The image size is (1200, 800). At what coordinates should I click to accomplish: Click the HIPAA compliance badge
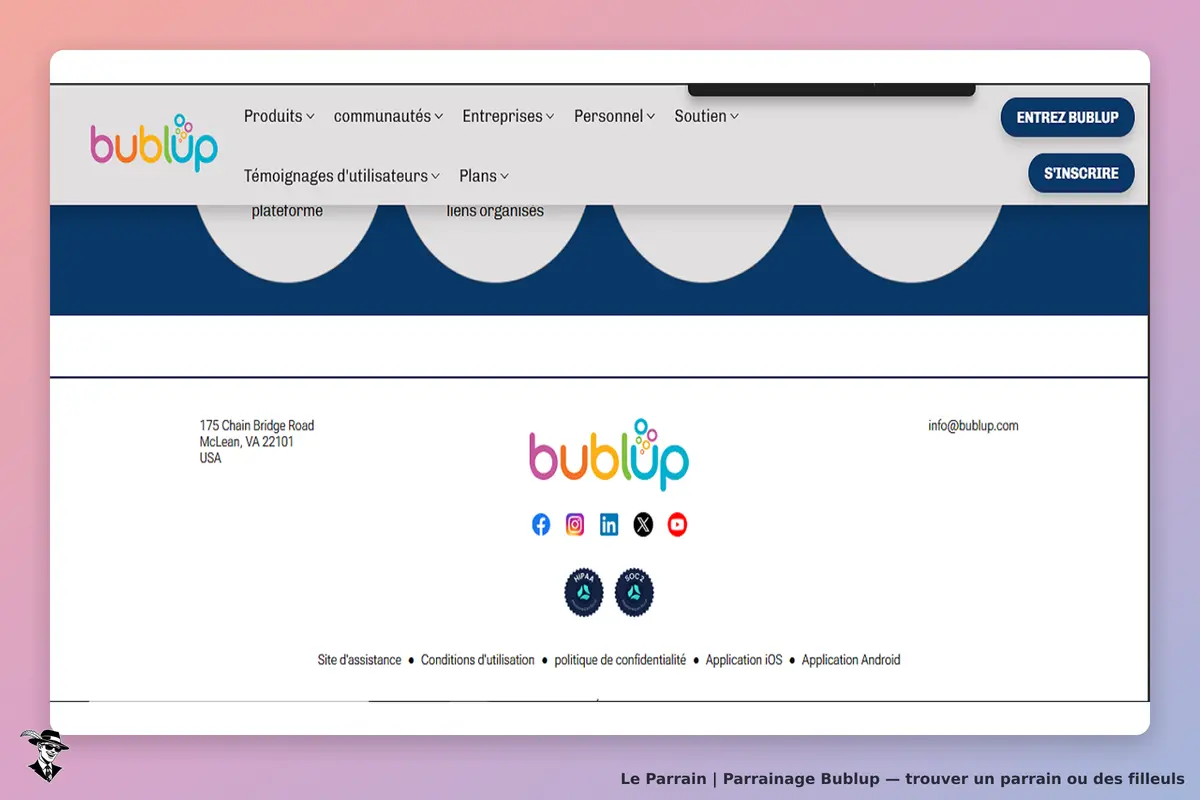pyautogui.click(x=584, y=593)
